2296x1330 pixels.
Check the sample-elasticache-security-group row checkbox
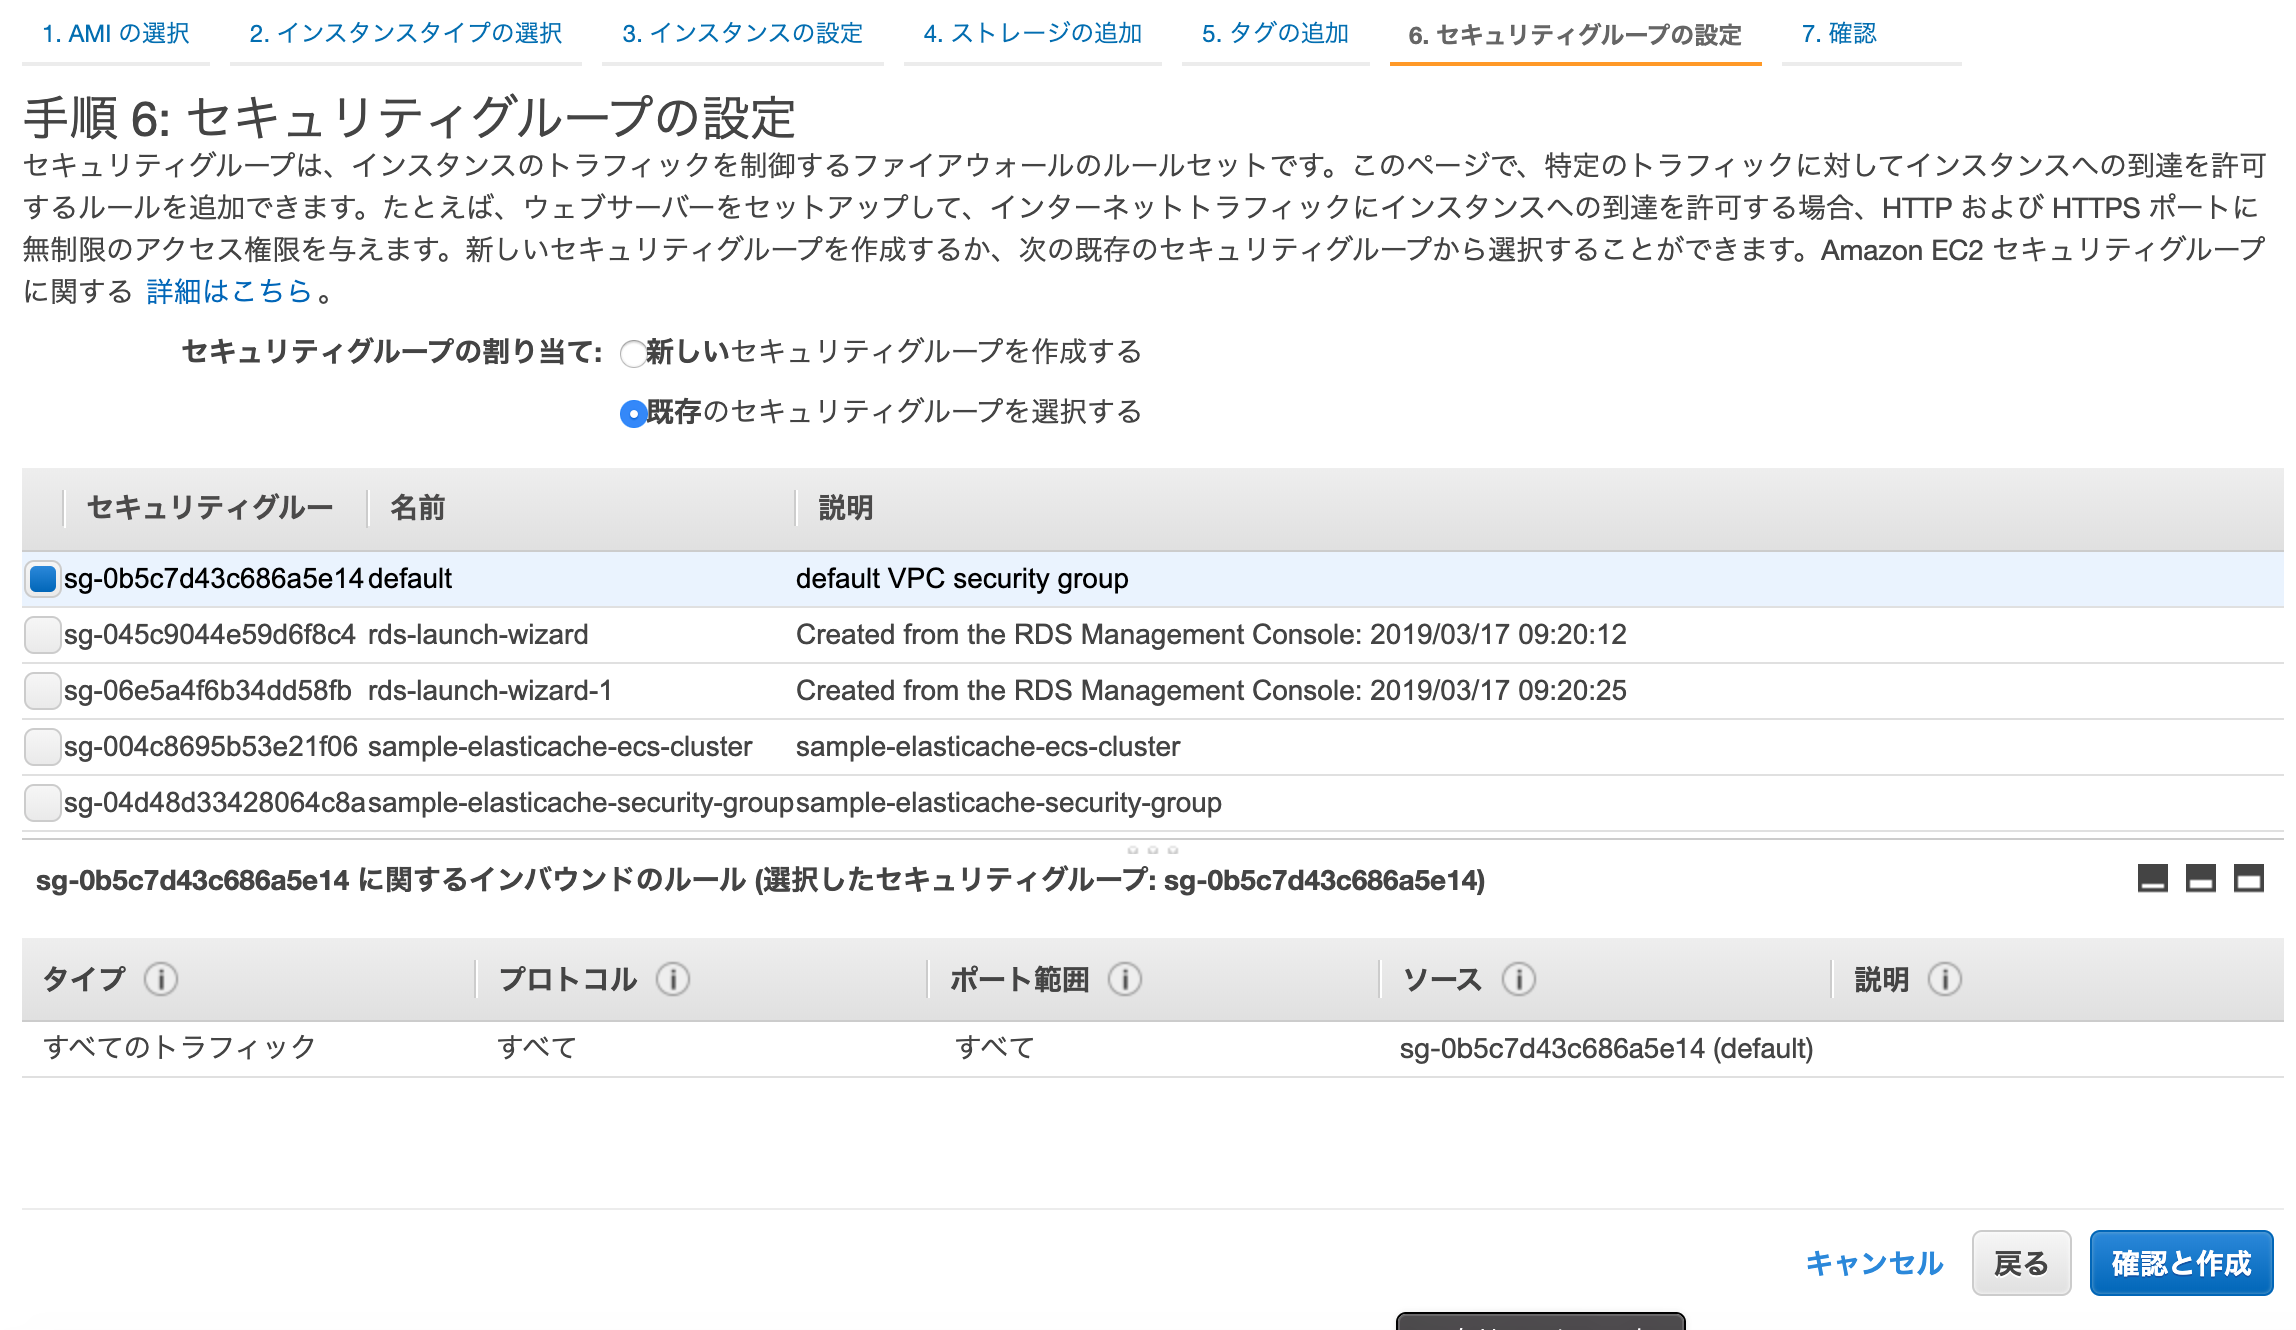[x=42, y=803]
